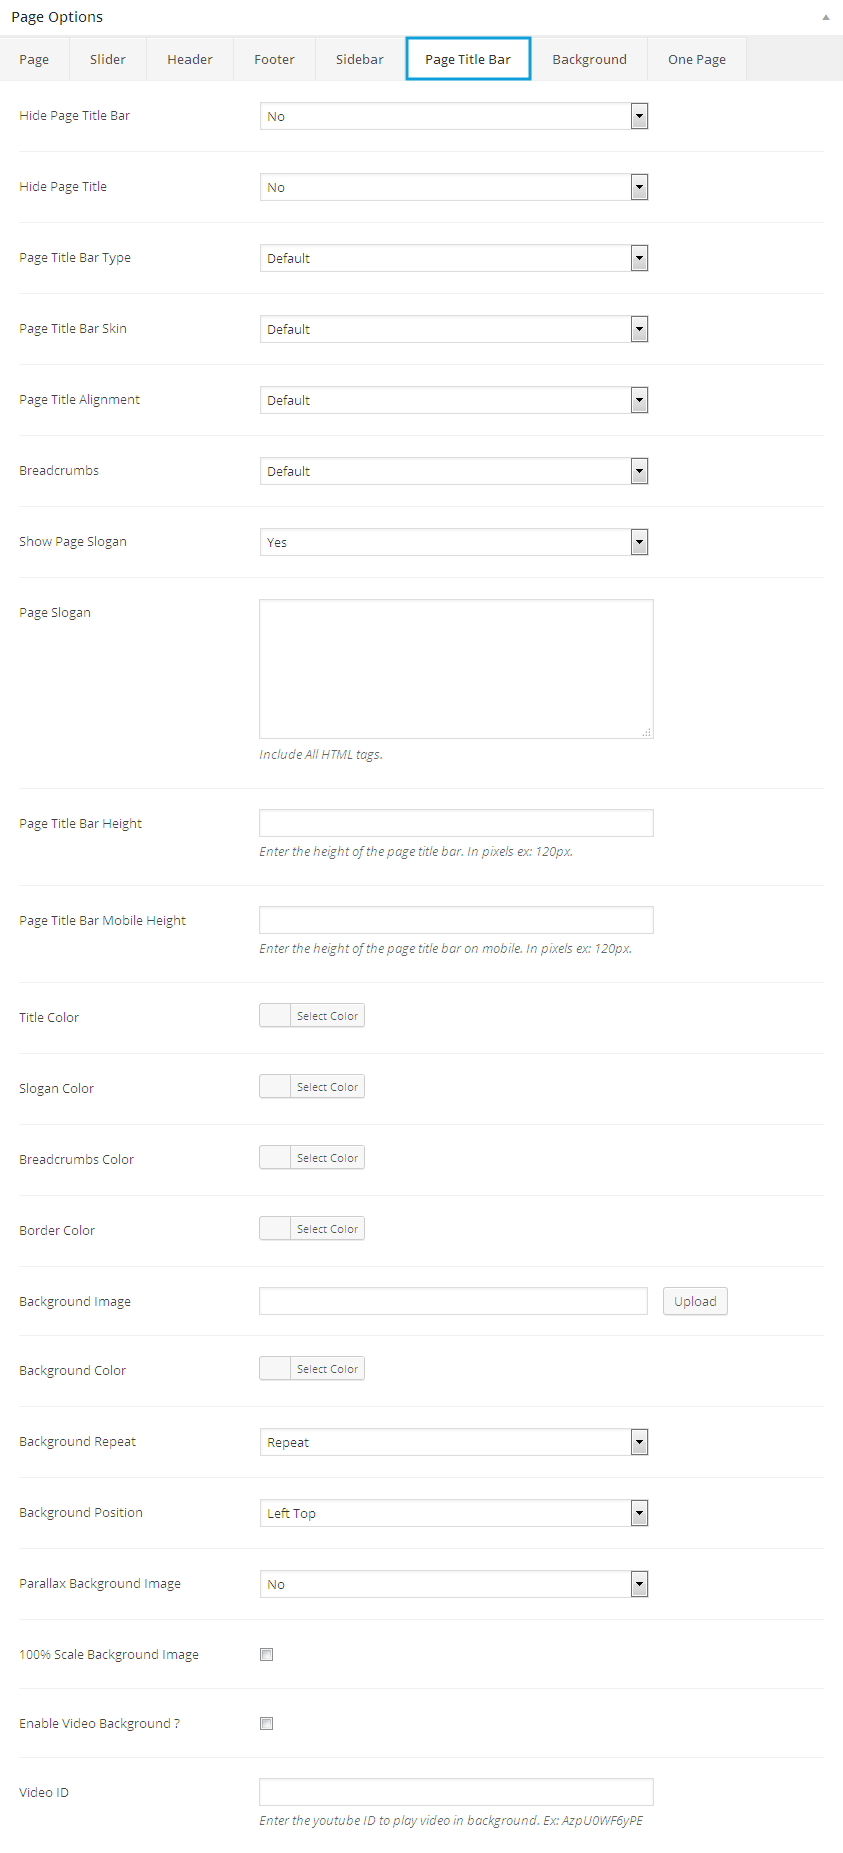Open the Background Repeat dropdown
The height and width of the screenshot is (1853, 843).
(453, 1442)
